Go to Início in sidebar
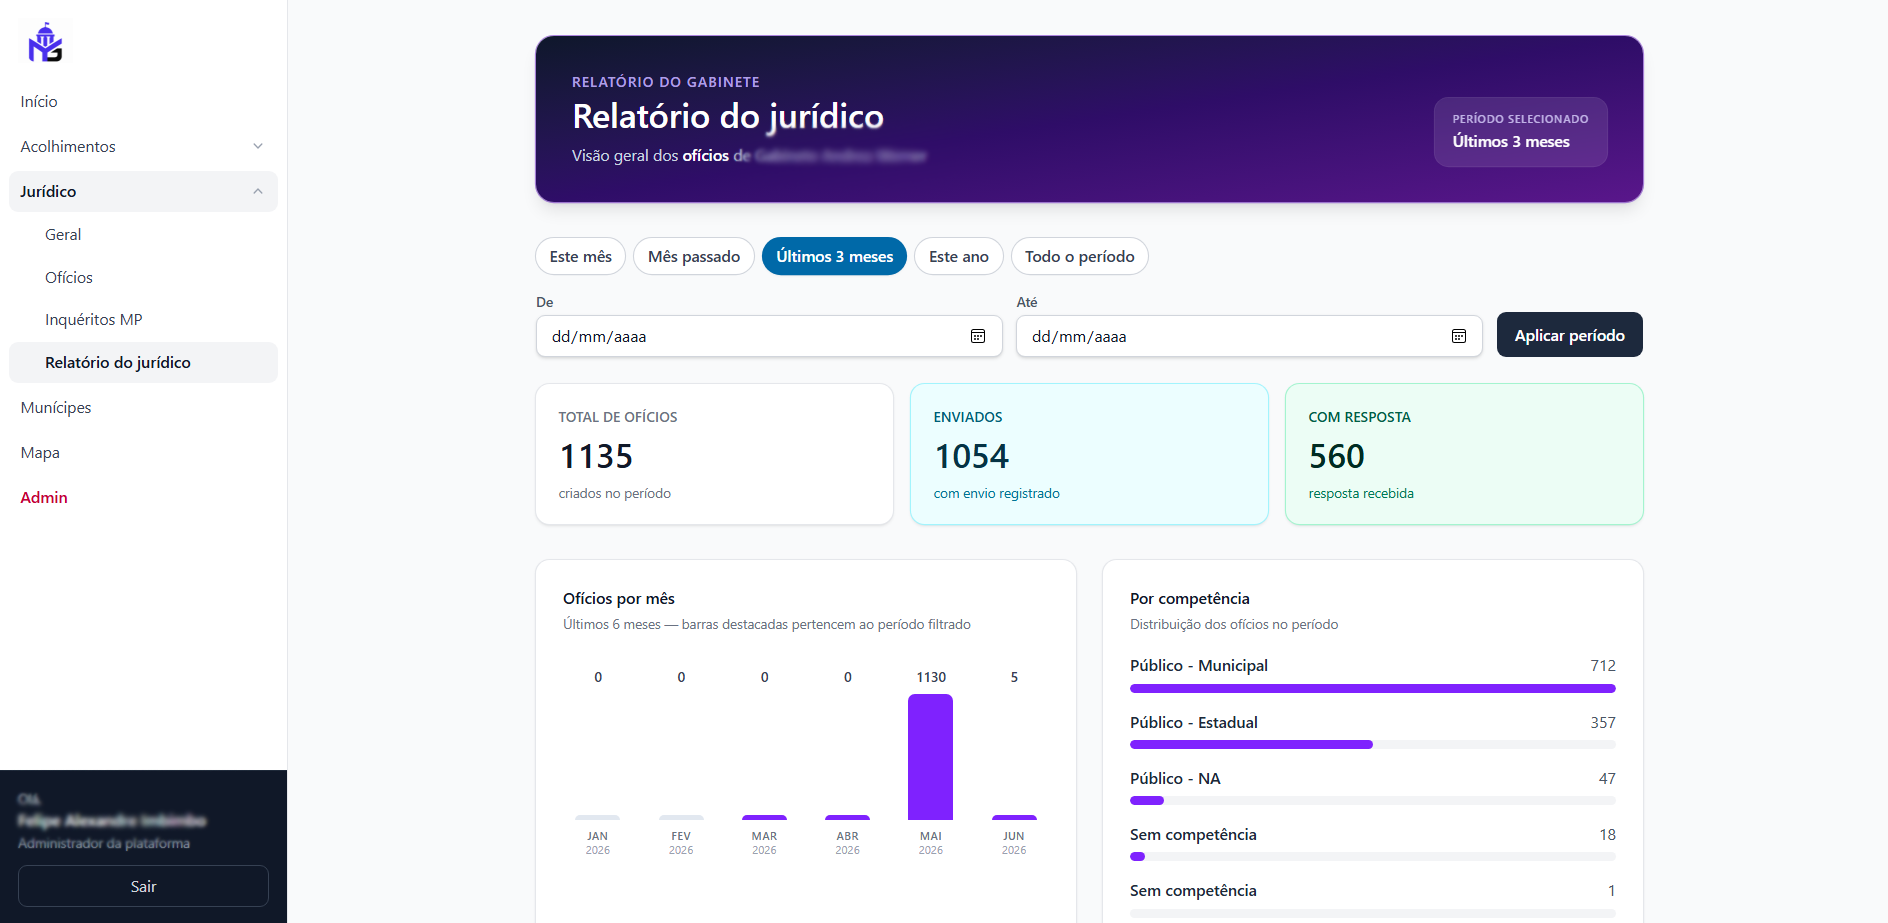 [x=39, y=101]
